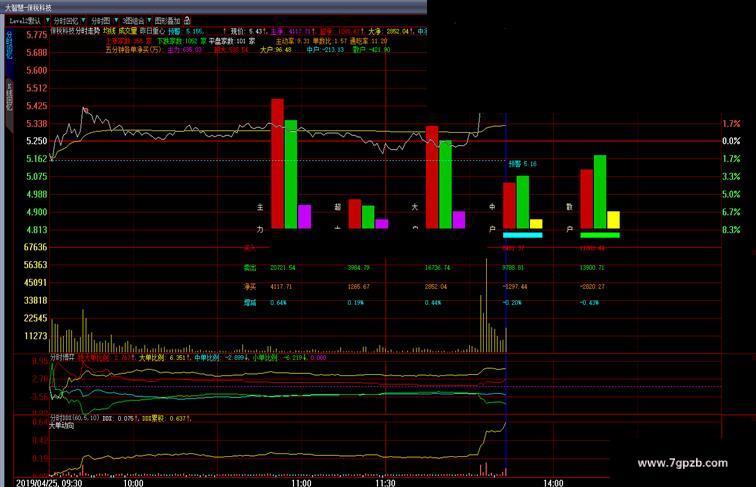This screenshot has width=756, height=487.
Task: Click the 11273 volume axis label
Action: 36,336
